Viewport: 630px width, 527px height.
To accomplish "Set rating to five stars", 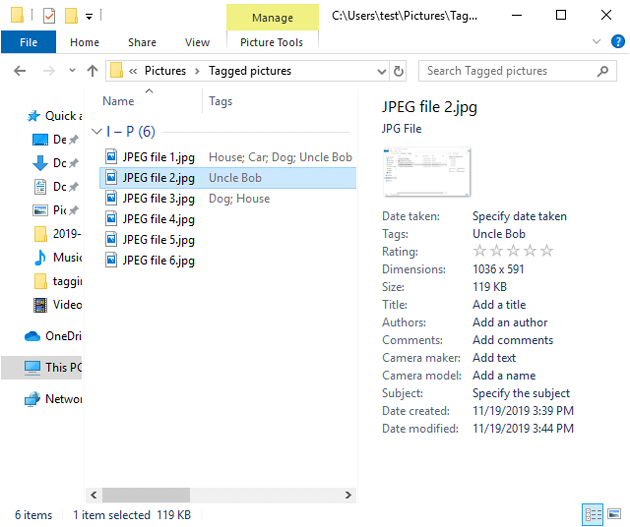I will pos(546,251).
